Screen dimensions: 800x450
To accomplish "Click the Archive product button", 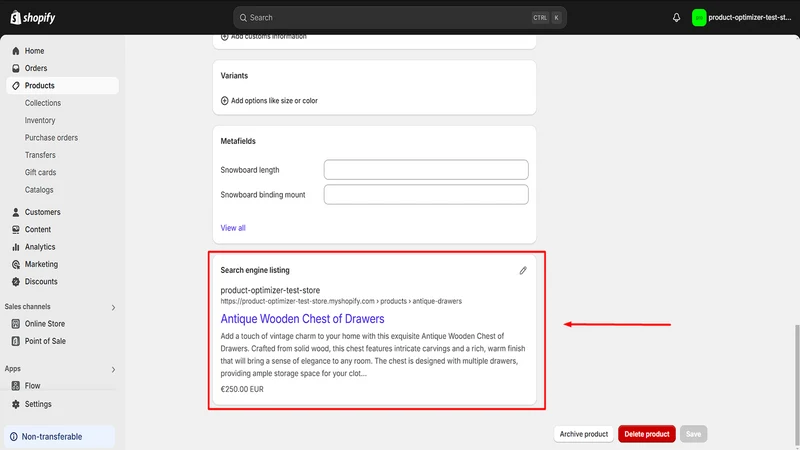I will [584, 434].
